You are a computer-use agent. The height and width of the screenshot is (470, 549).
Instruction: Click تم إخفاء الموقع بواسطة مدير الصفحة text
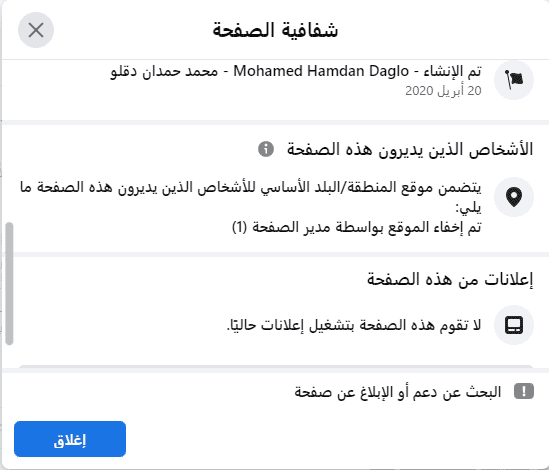[x=357, y=228]
